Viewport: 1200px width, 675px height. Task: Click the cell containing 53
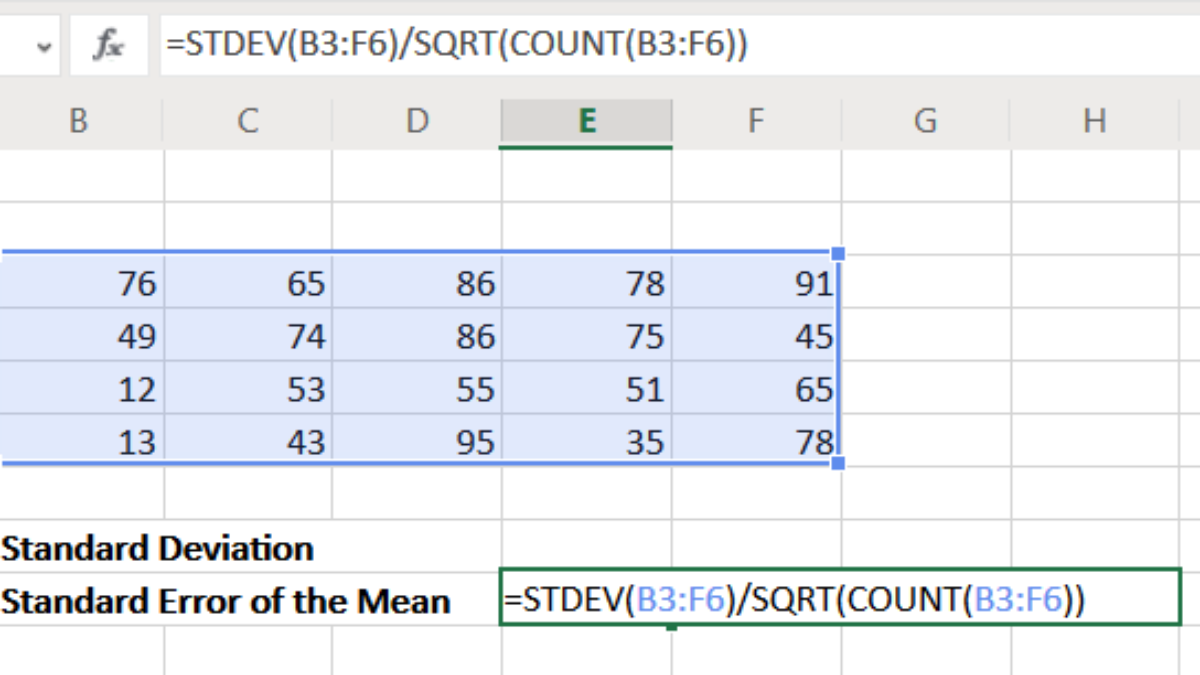point(248,388)
